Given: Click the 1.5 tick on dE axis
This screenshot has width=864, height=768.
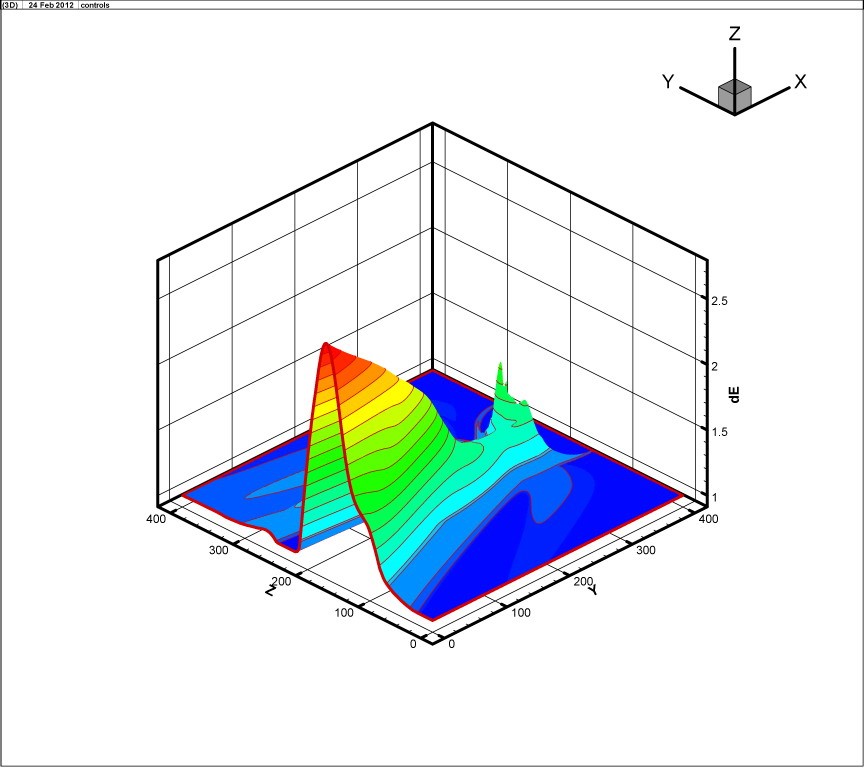Looking at the screenshot, I should click(x=718, y=431).
